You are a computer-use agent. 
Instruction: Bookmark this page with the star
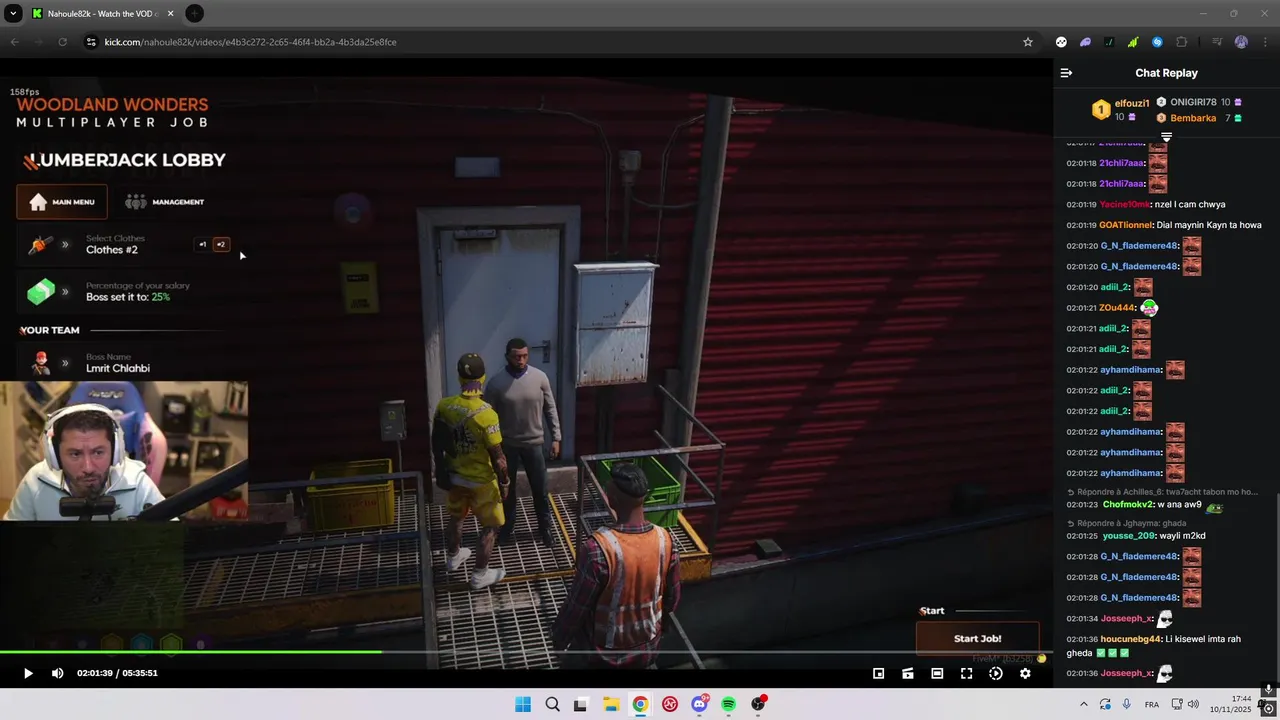point(1027,42)
